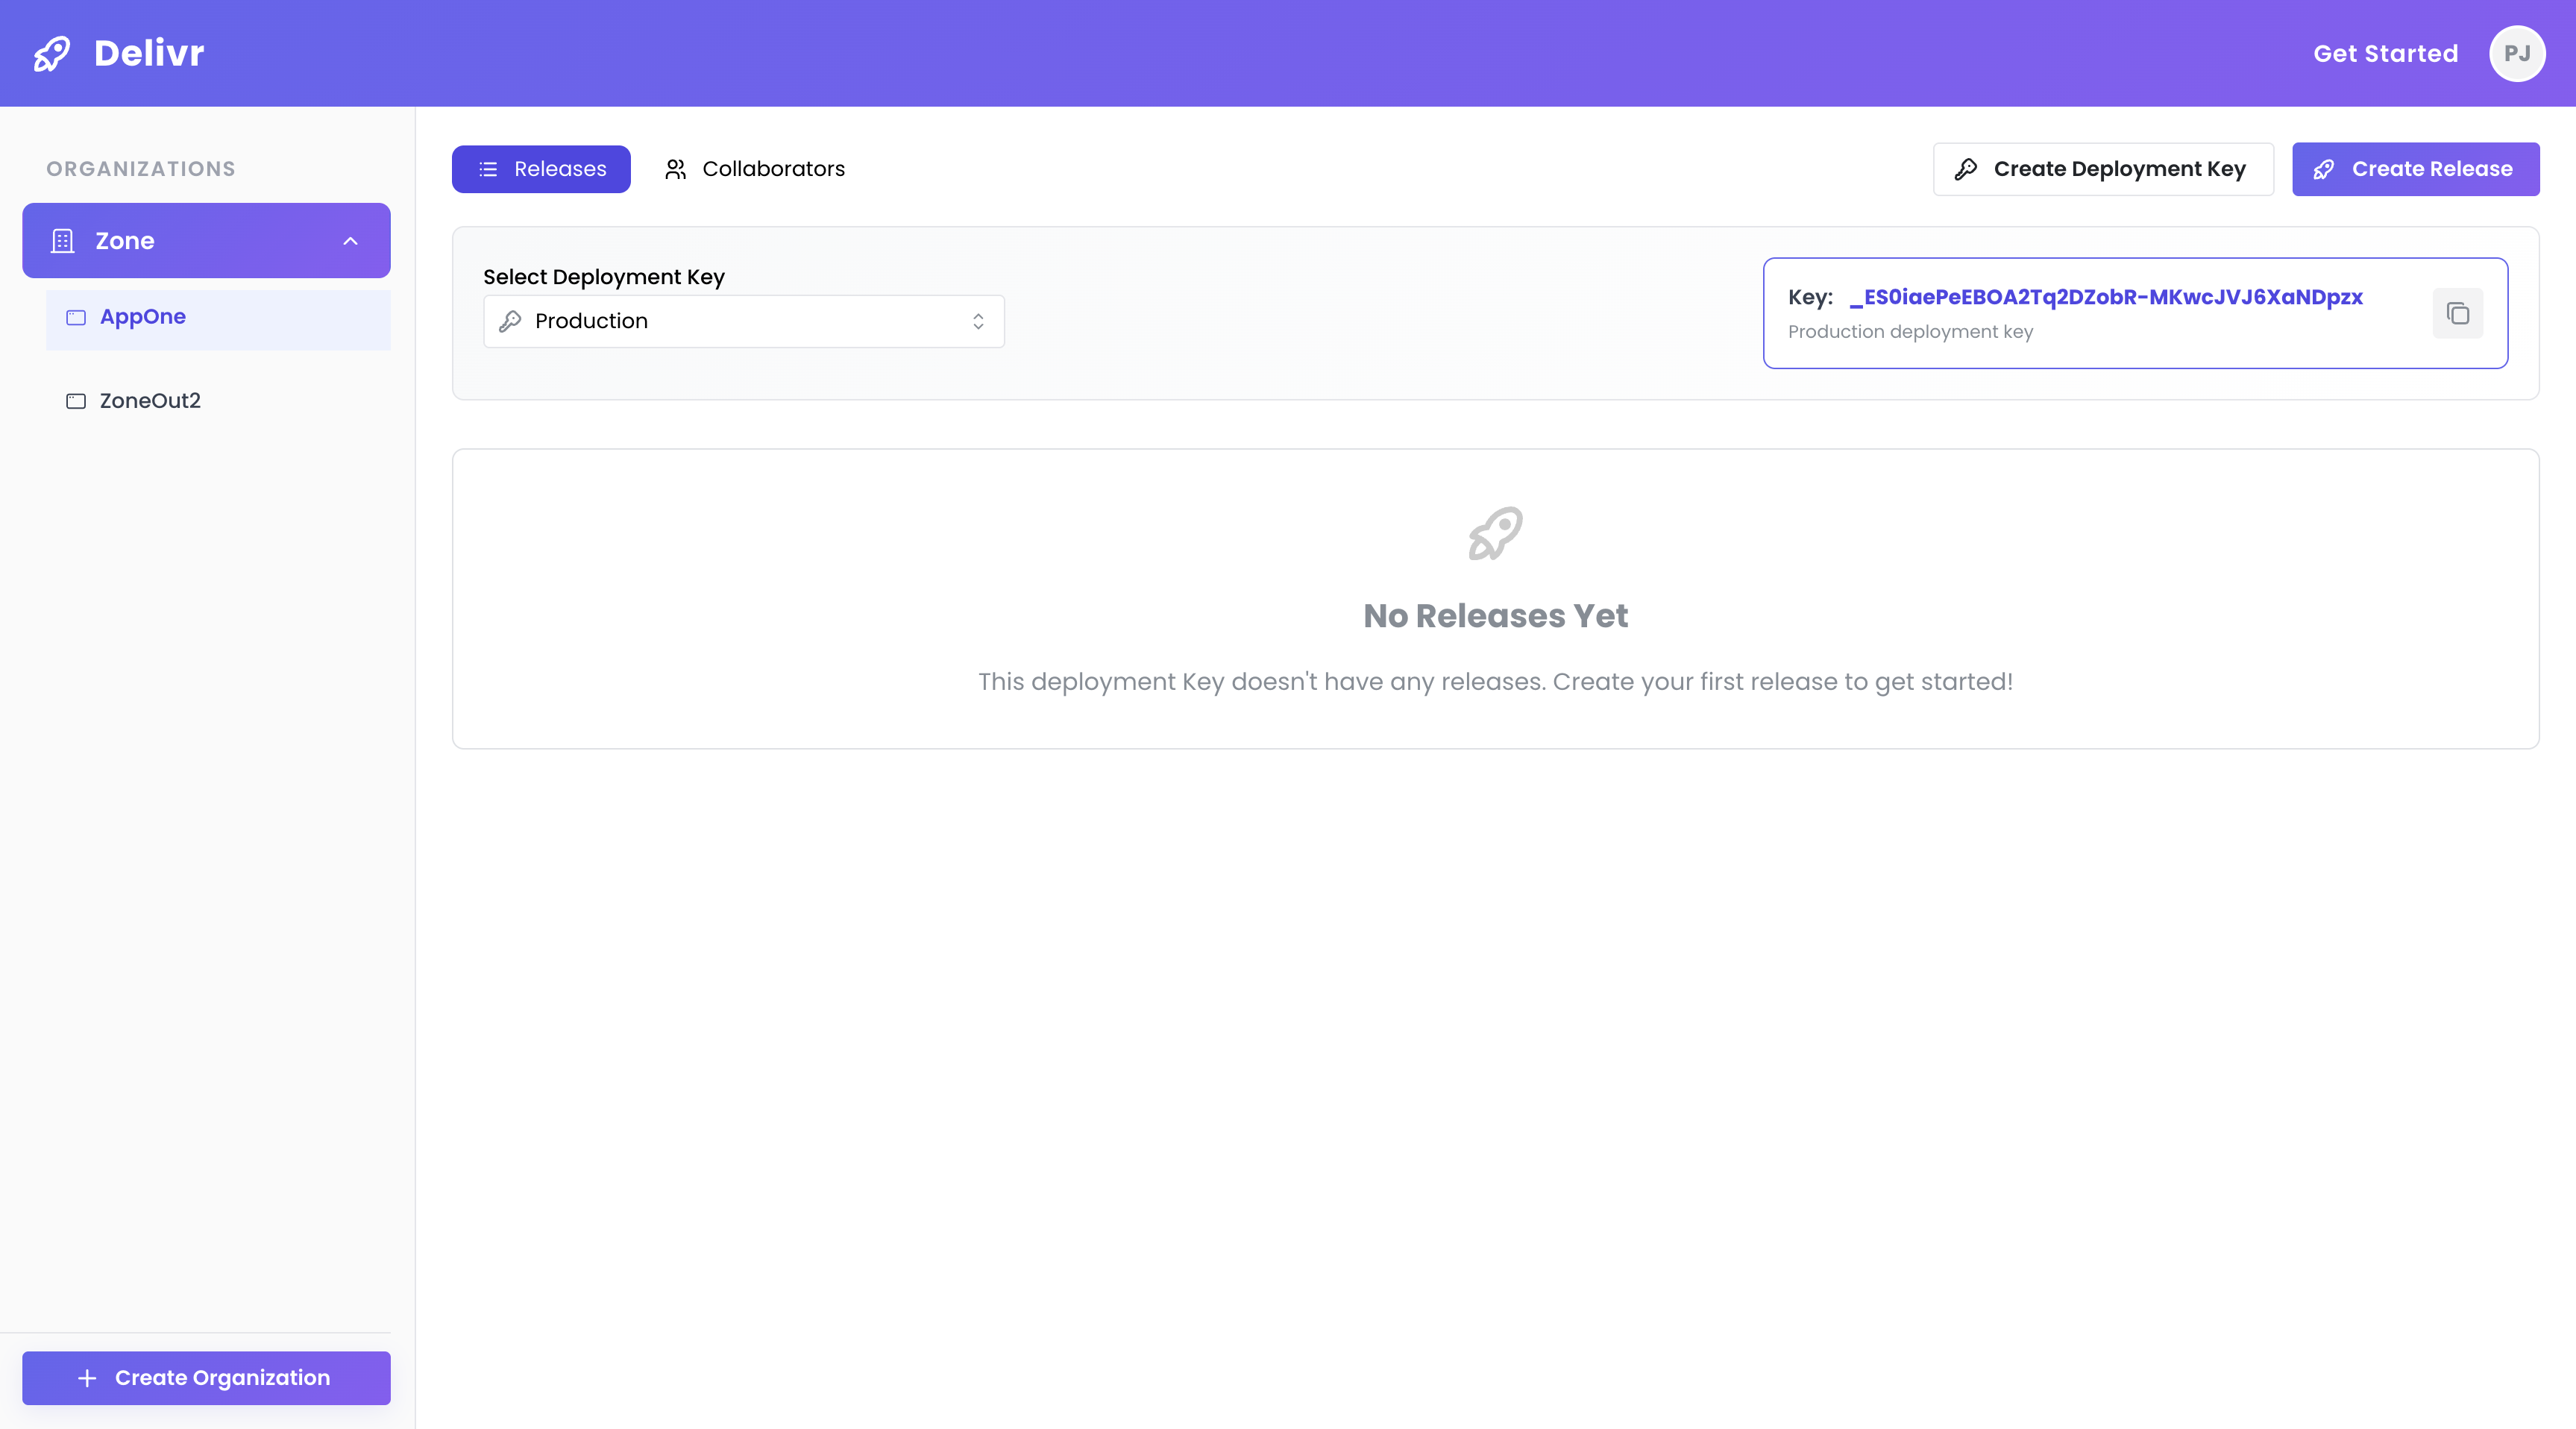This screenshot has height=1429, width=2576.
Task: Click the rocket icon on Create Release button
Action: point(2325,169)
